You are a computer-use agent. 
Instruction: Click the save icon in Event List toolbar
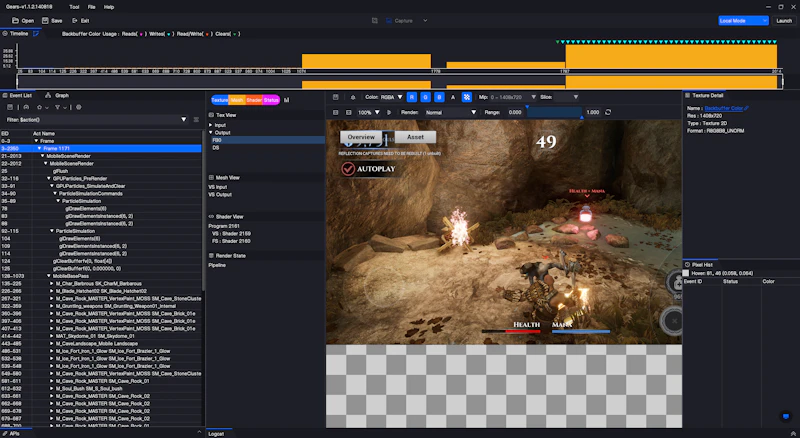(x=10, y=107)
